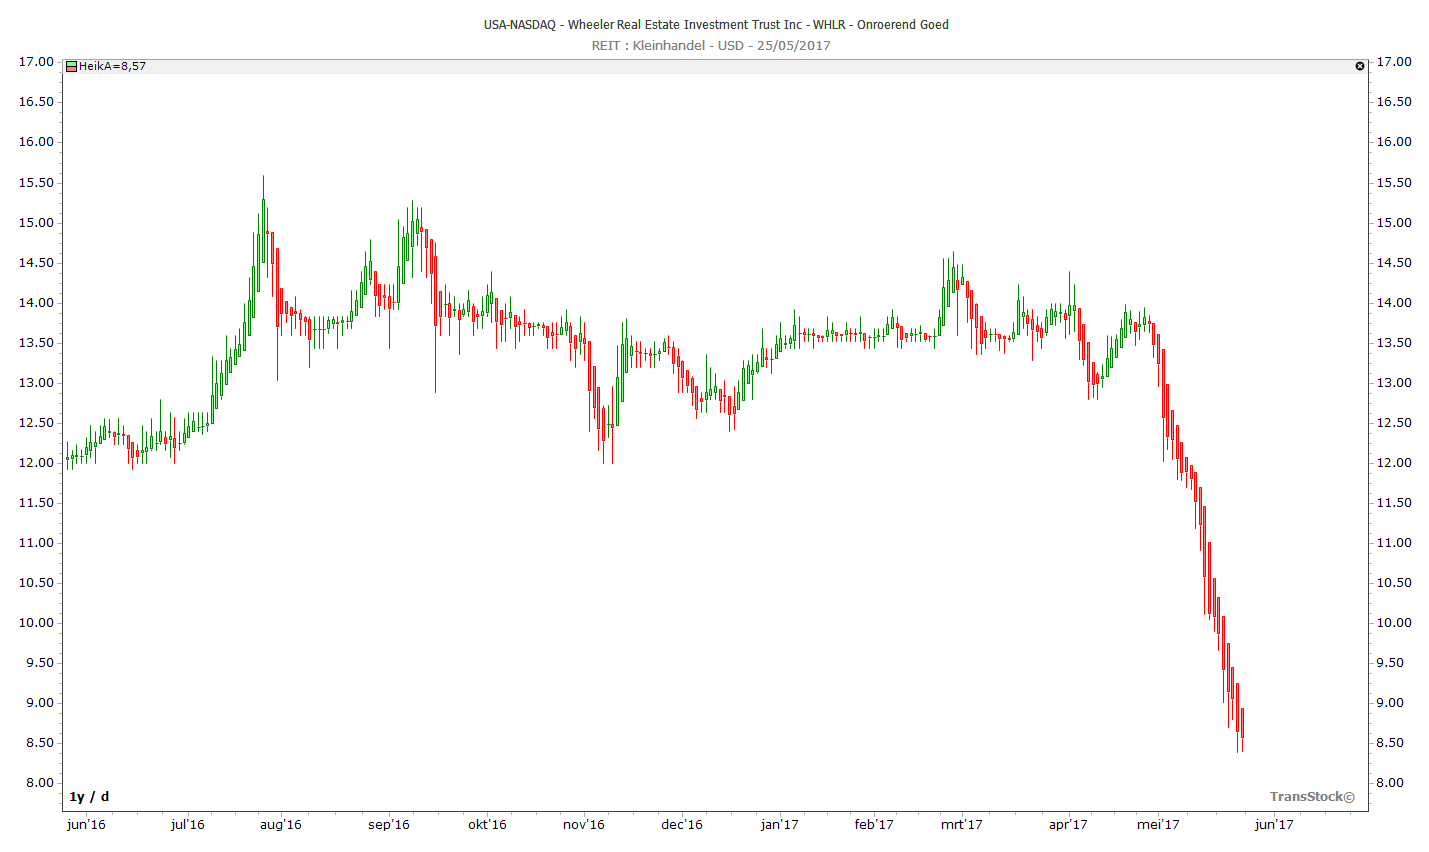Screen dimensions: 1429x852
Task: Click 15.00 on the right price axis
Action: point(1394,223)
